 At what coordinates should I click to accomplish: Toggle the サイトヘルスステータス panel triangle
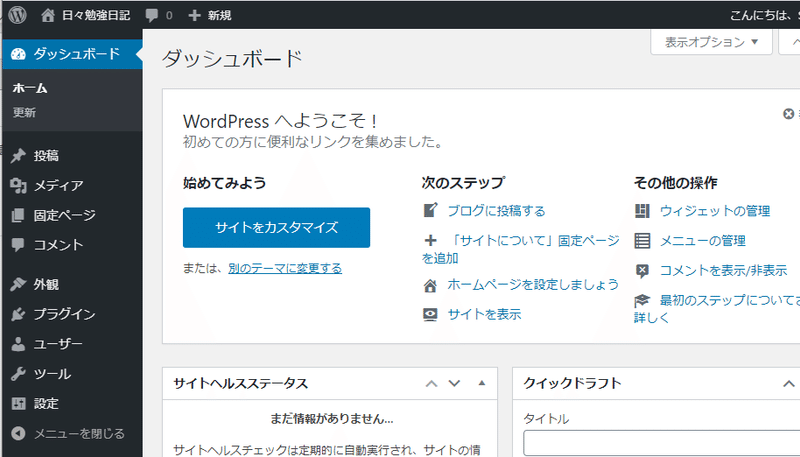pyautogui.click(x=482, y=383)
